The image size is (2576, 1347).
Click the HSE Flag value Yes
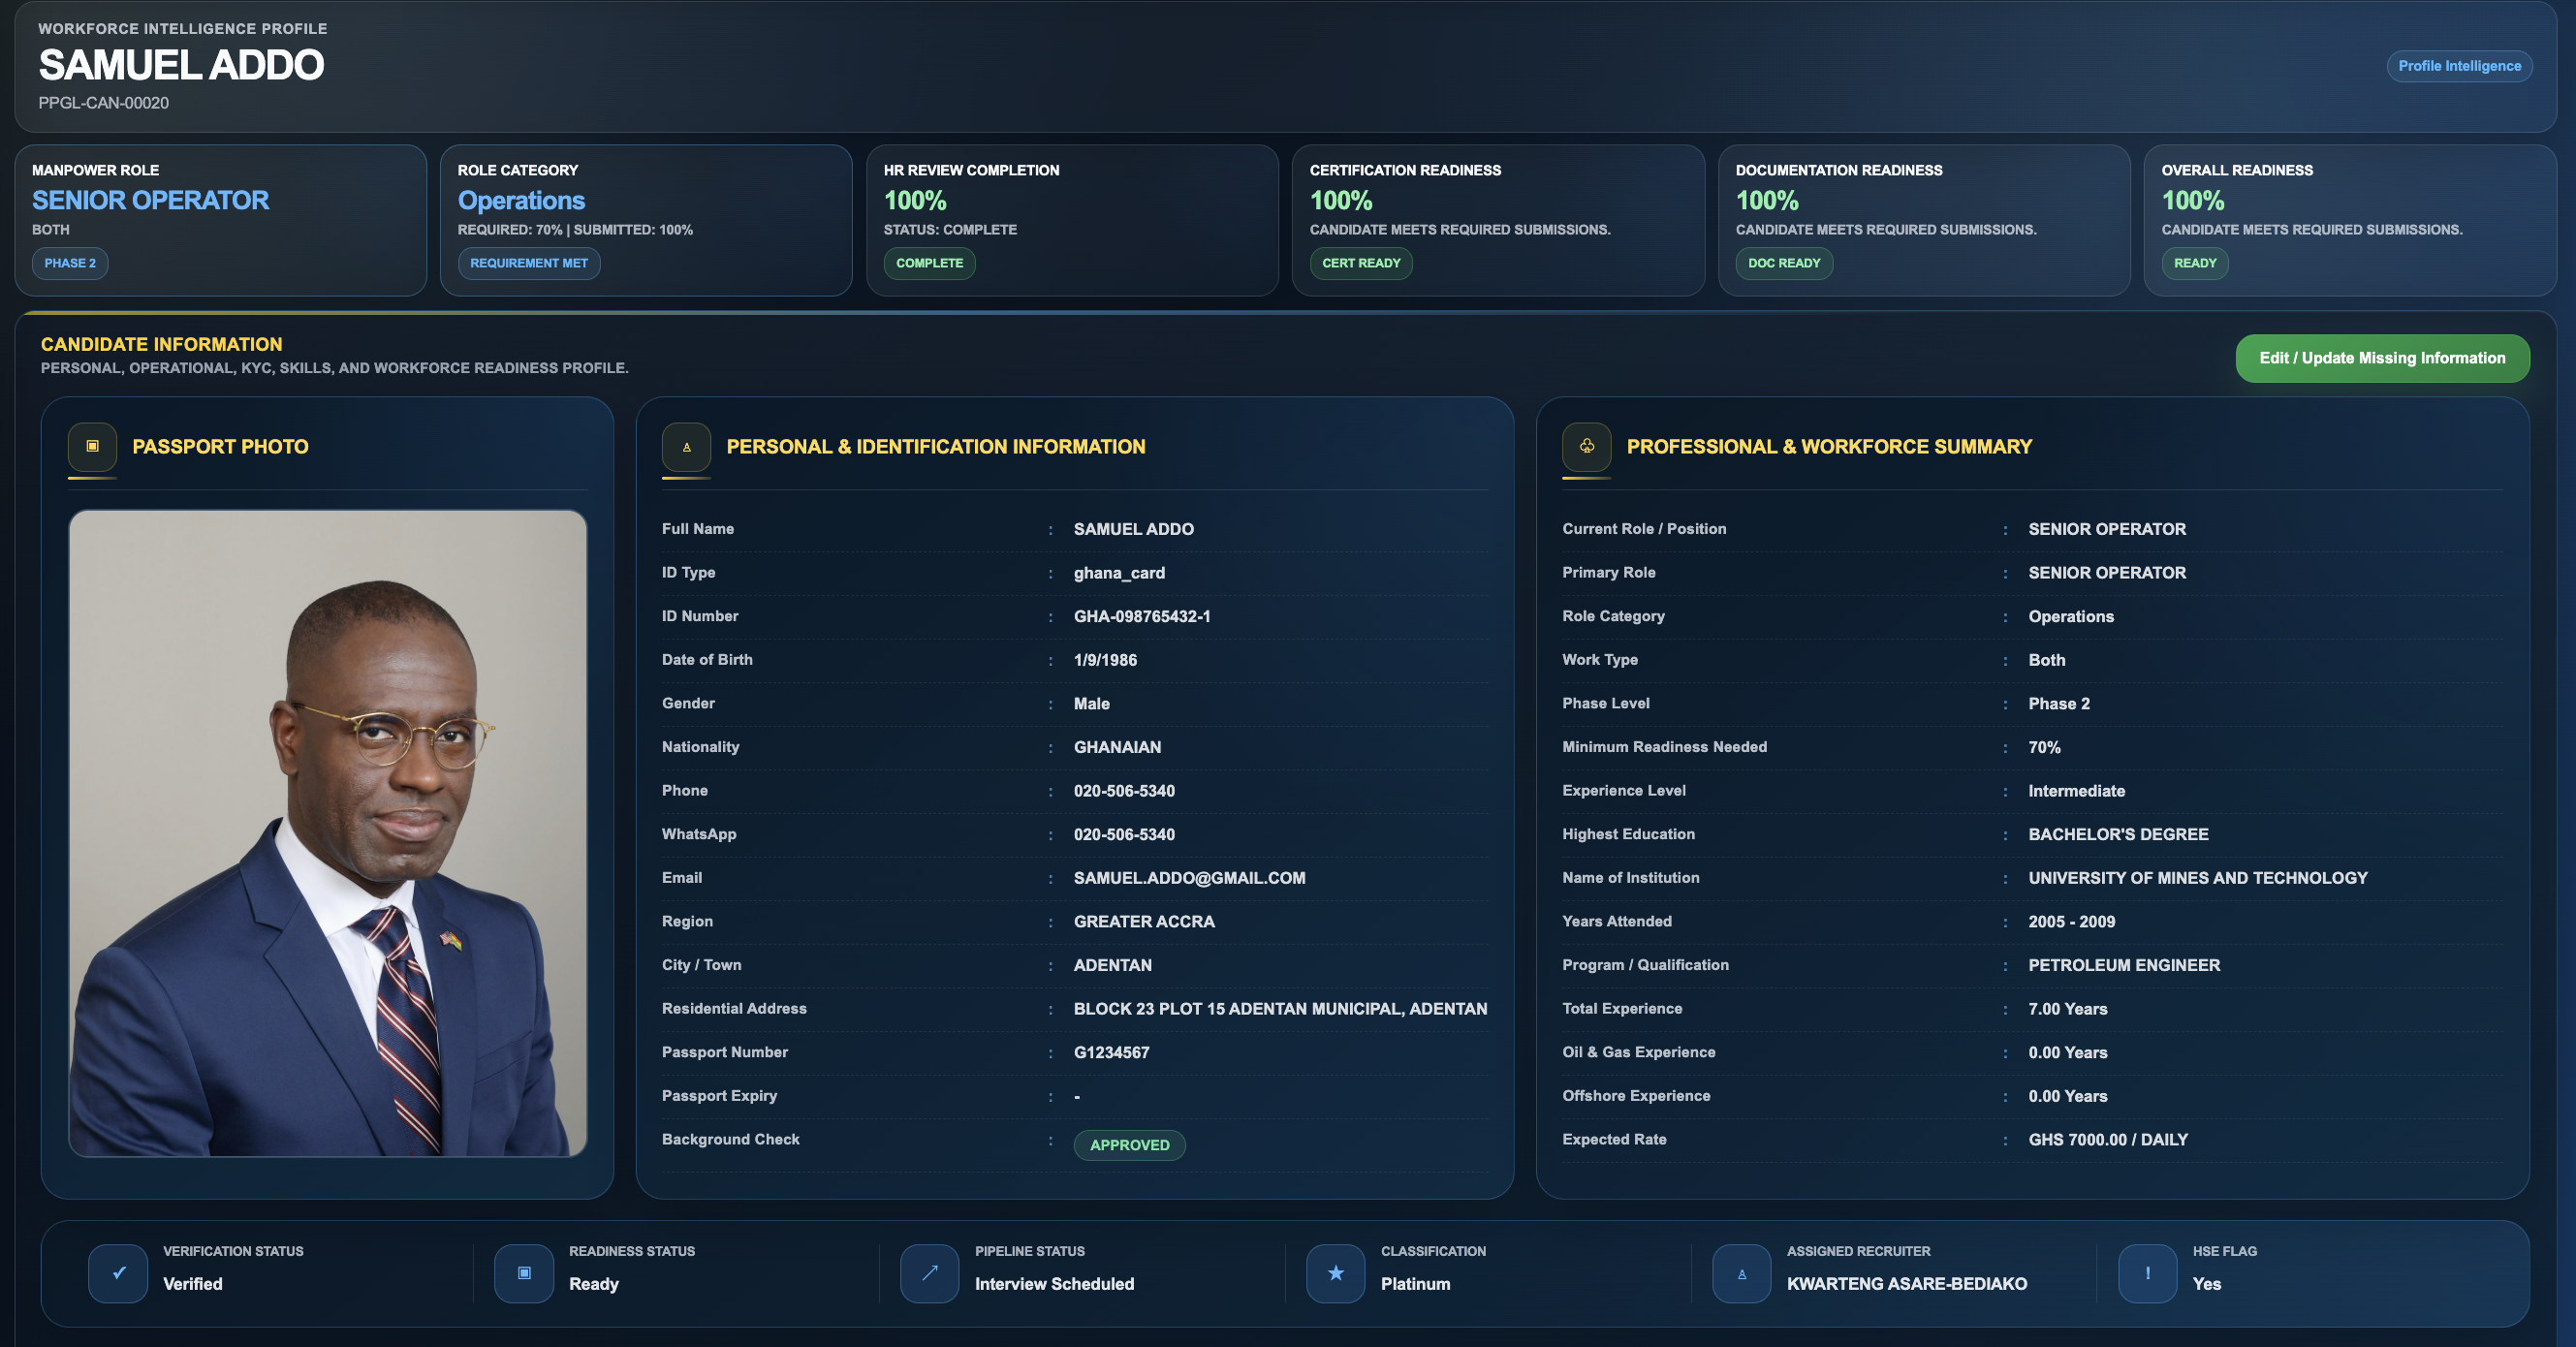pyautogui.click(x=2206, y=1284)
